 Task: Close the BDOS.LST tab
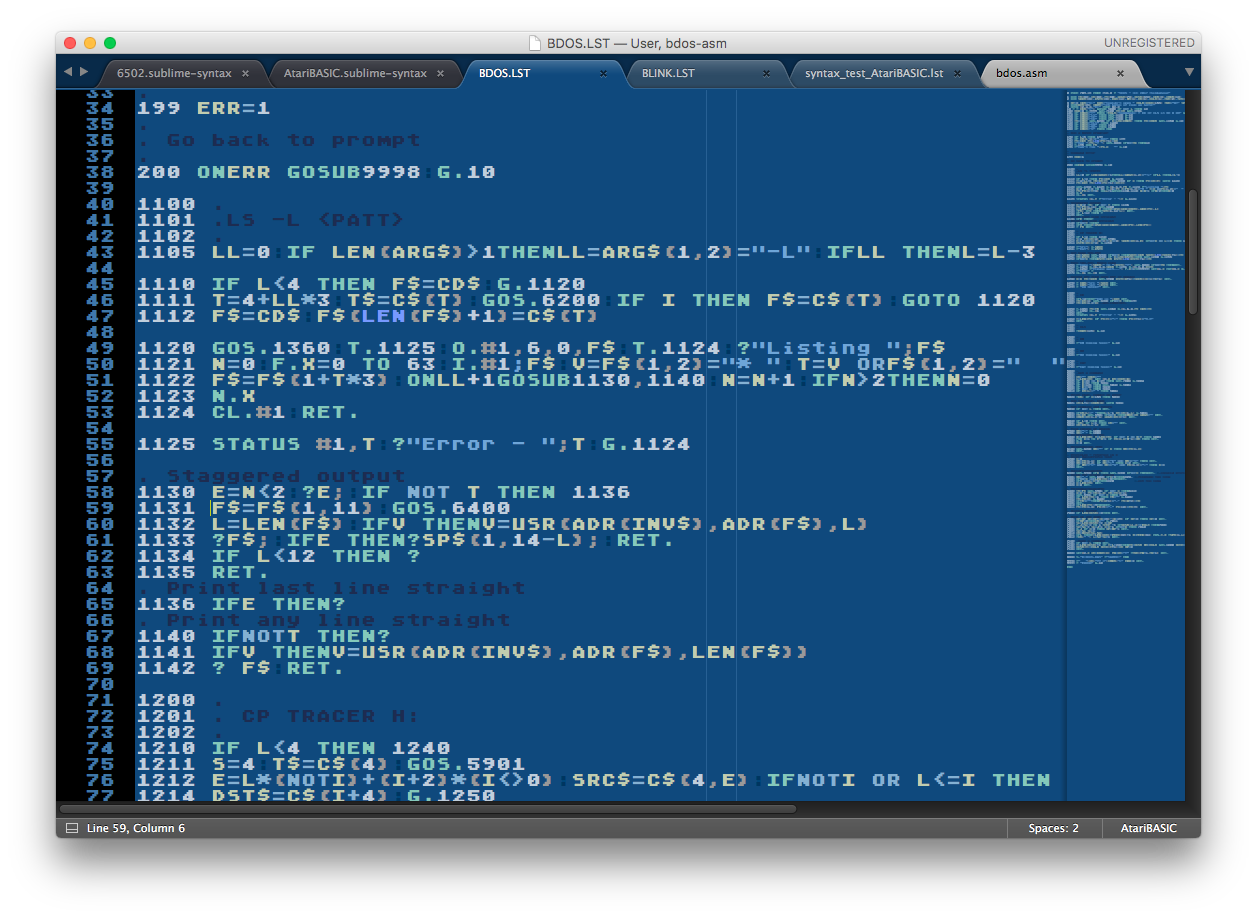point(603,73)
